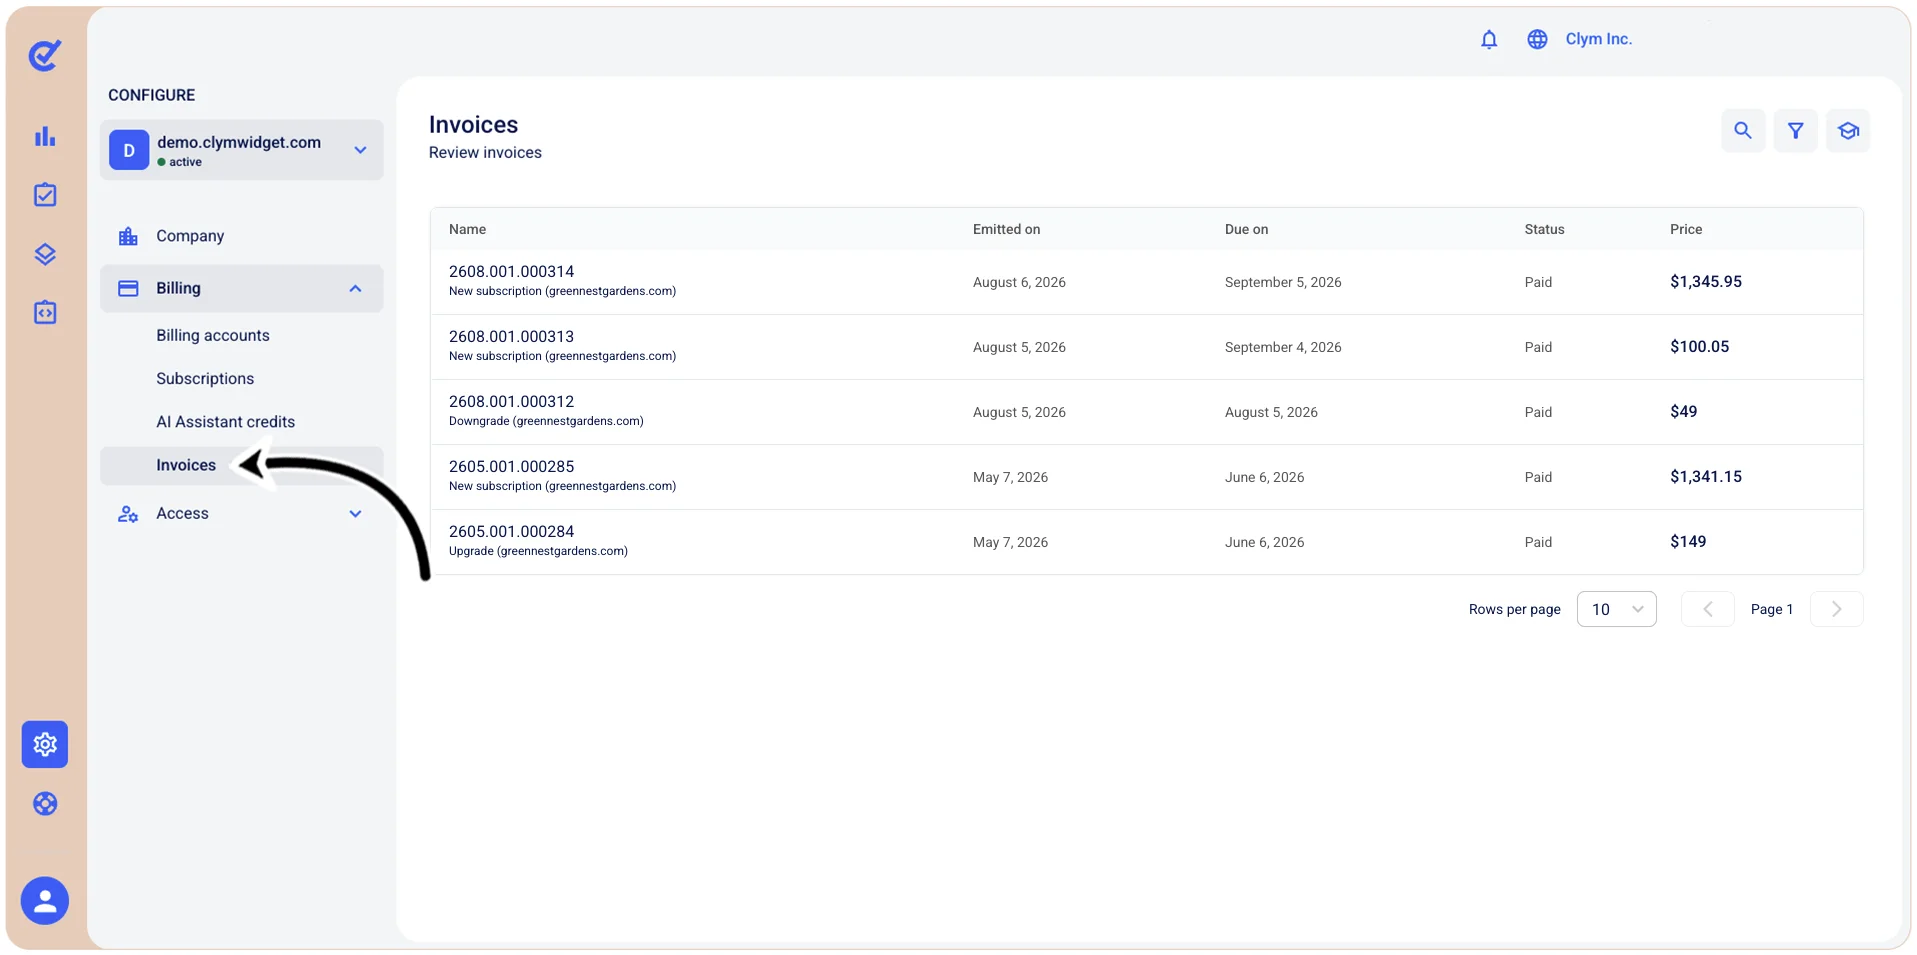
Task: Go to previous page arrow
Action: click(1707, 609)
